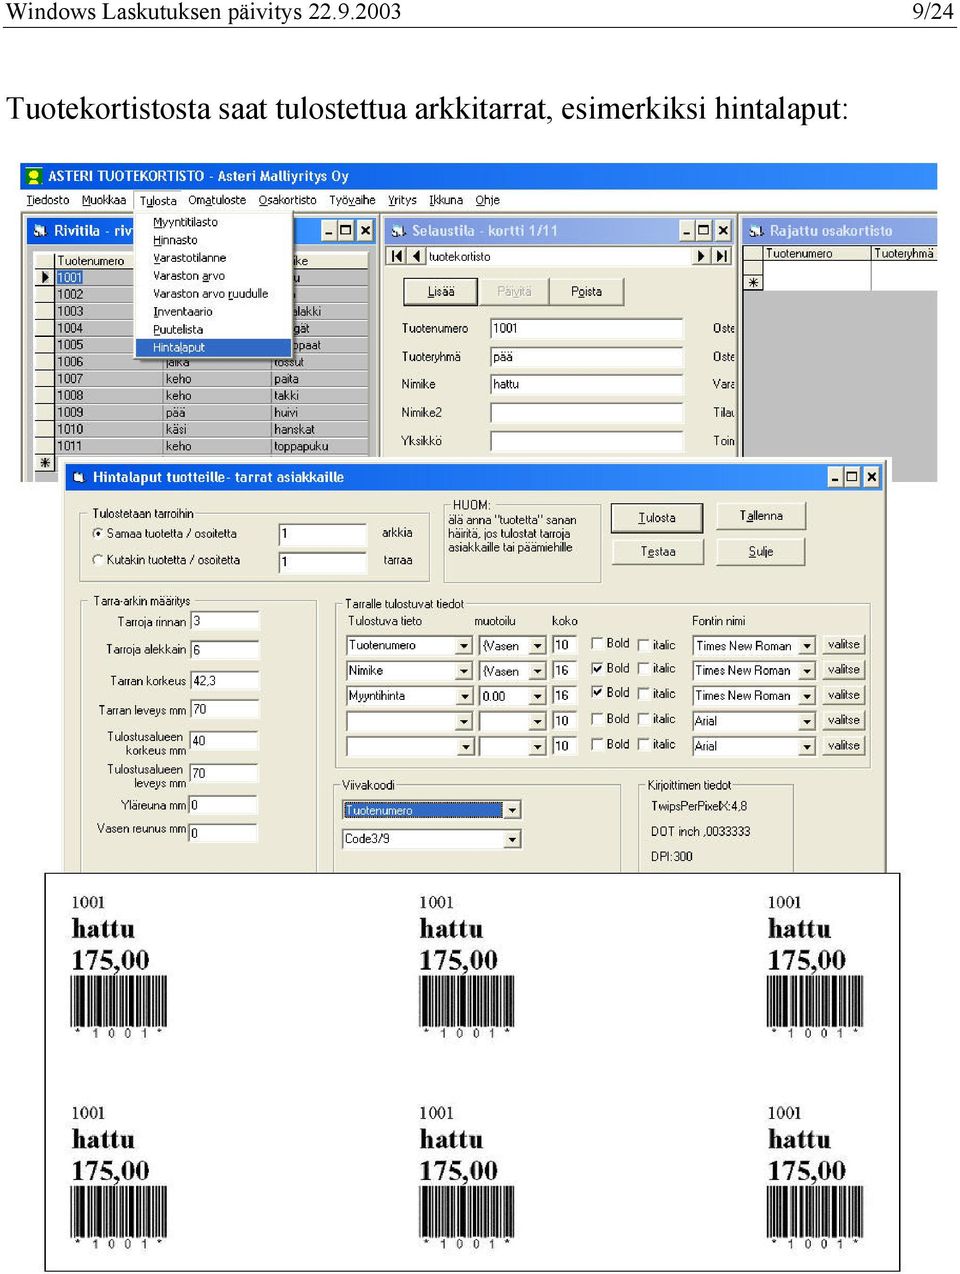Screen dimensions: 960x1274
Task: Enable Bold for the Tuotenumero row
Action: coord(597,644)
